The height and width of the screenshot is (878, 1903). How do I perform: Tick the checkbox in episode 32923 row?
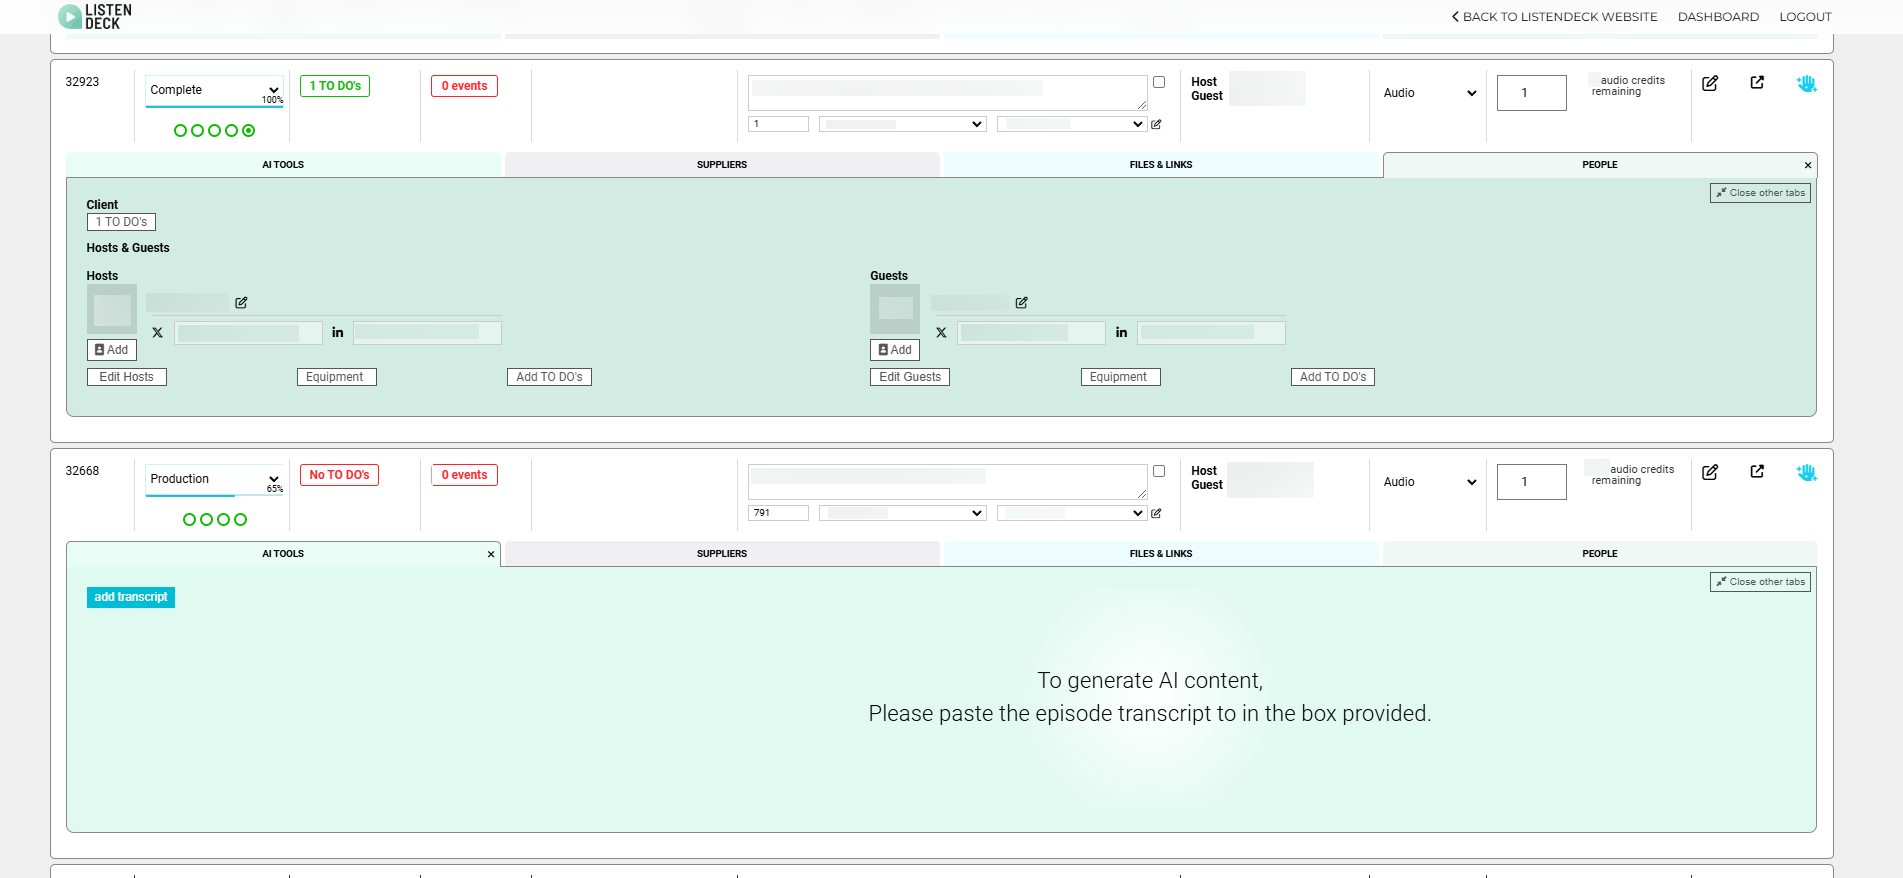[1159, 82]
